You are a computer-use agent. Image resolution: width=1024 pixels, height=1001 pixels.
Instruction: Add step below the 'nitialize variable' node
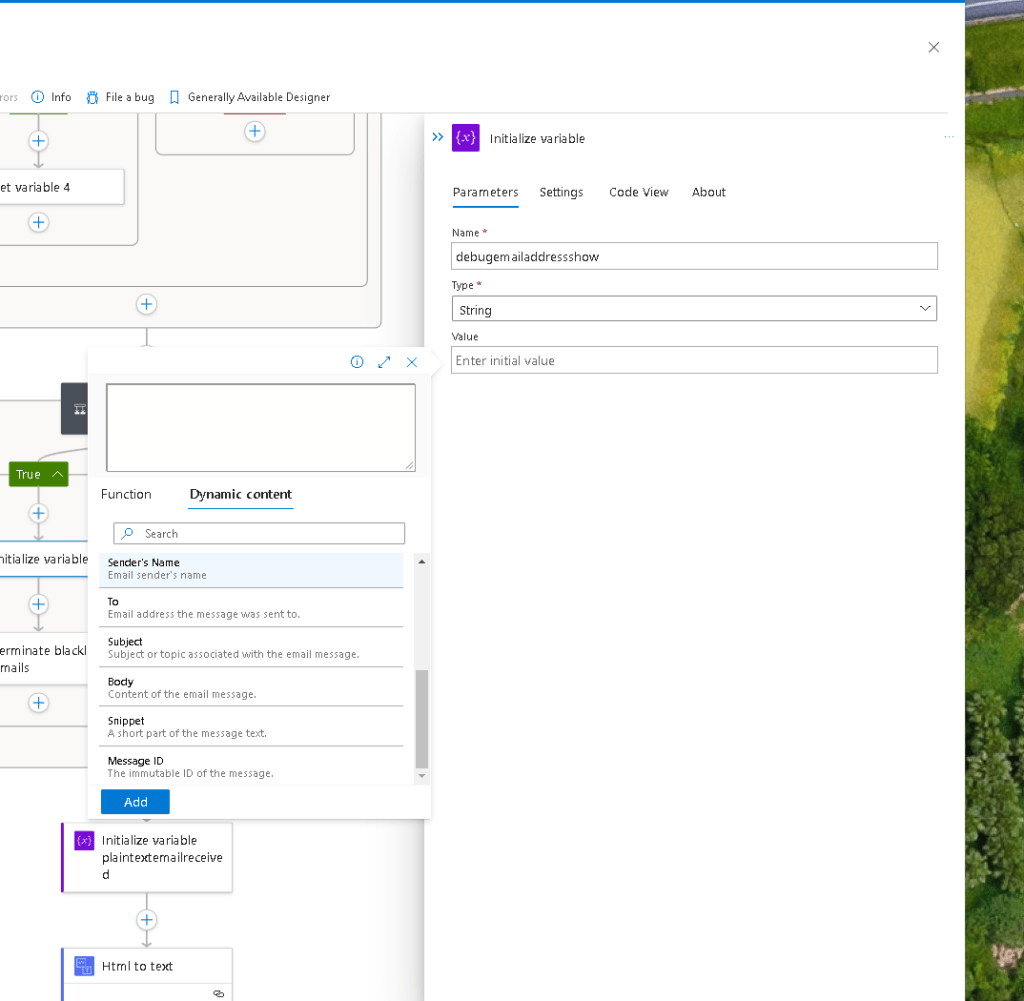click(x=39, y=604)
